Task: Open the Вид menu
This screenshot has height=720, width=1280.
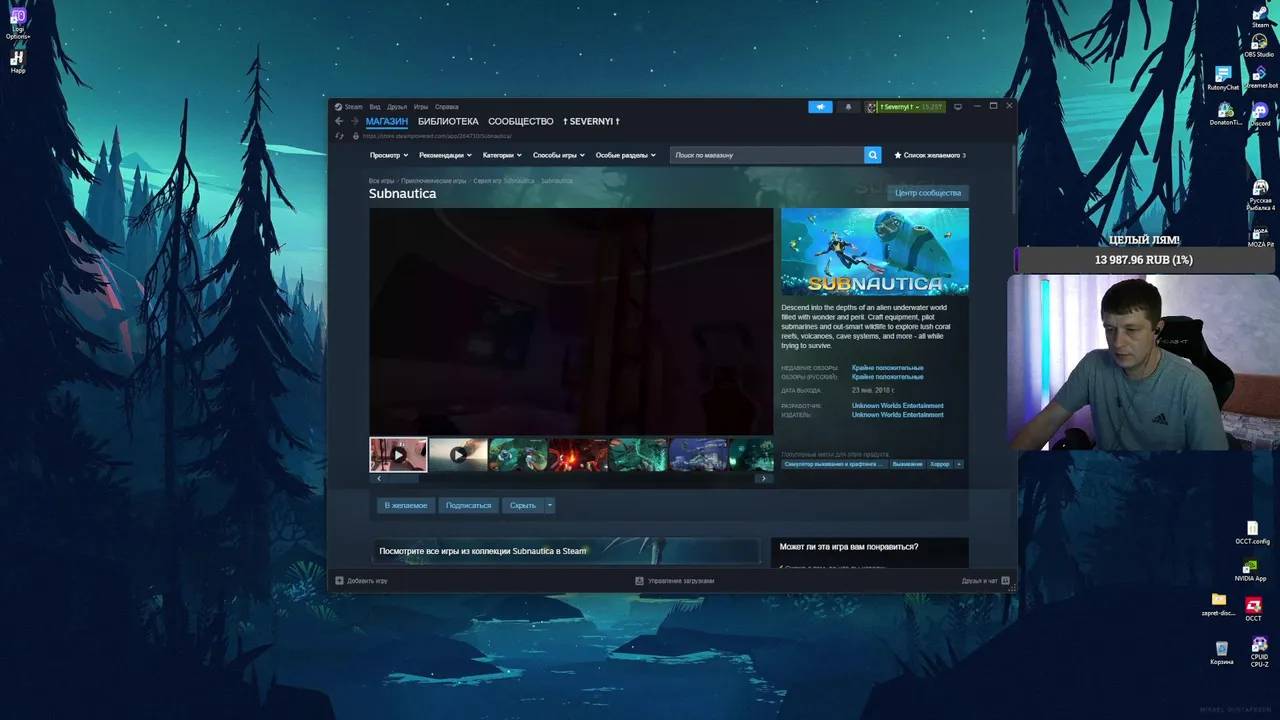Action: 375,107
